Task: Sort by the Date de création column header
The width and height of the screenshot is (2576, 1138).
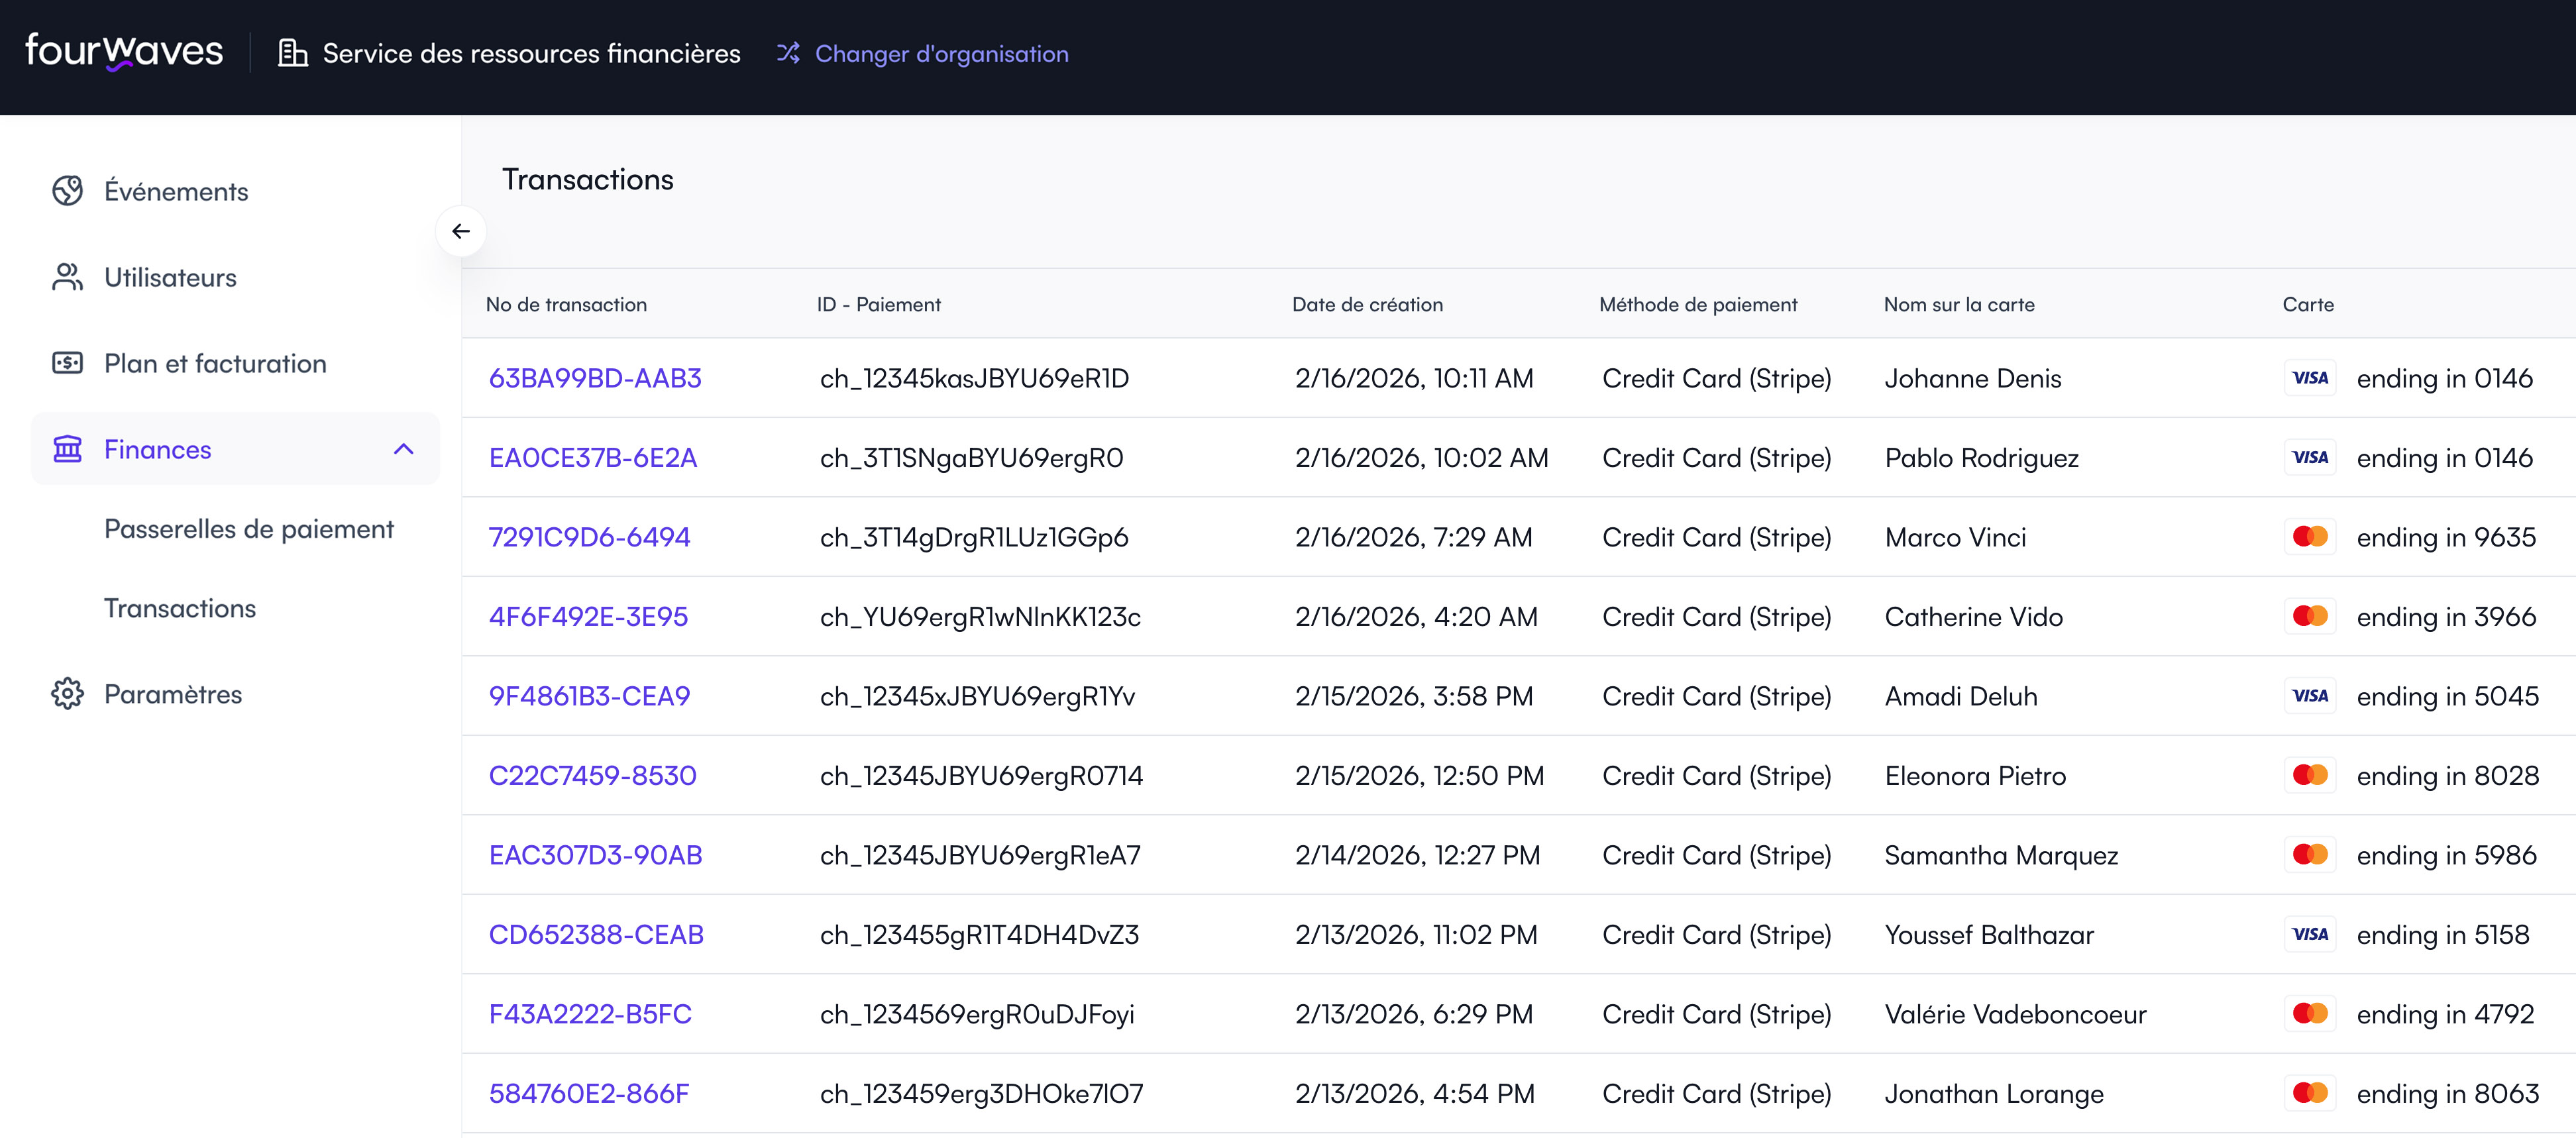Action: pos(1368,305)
